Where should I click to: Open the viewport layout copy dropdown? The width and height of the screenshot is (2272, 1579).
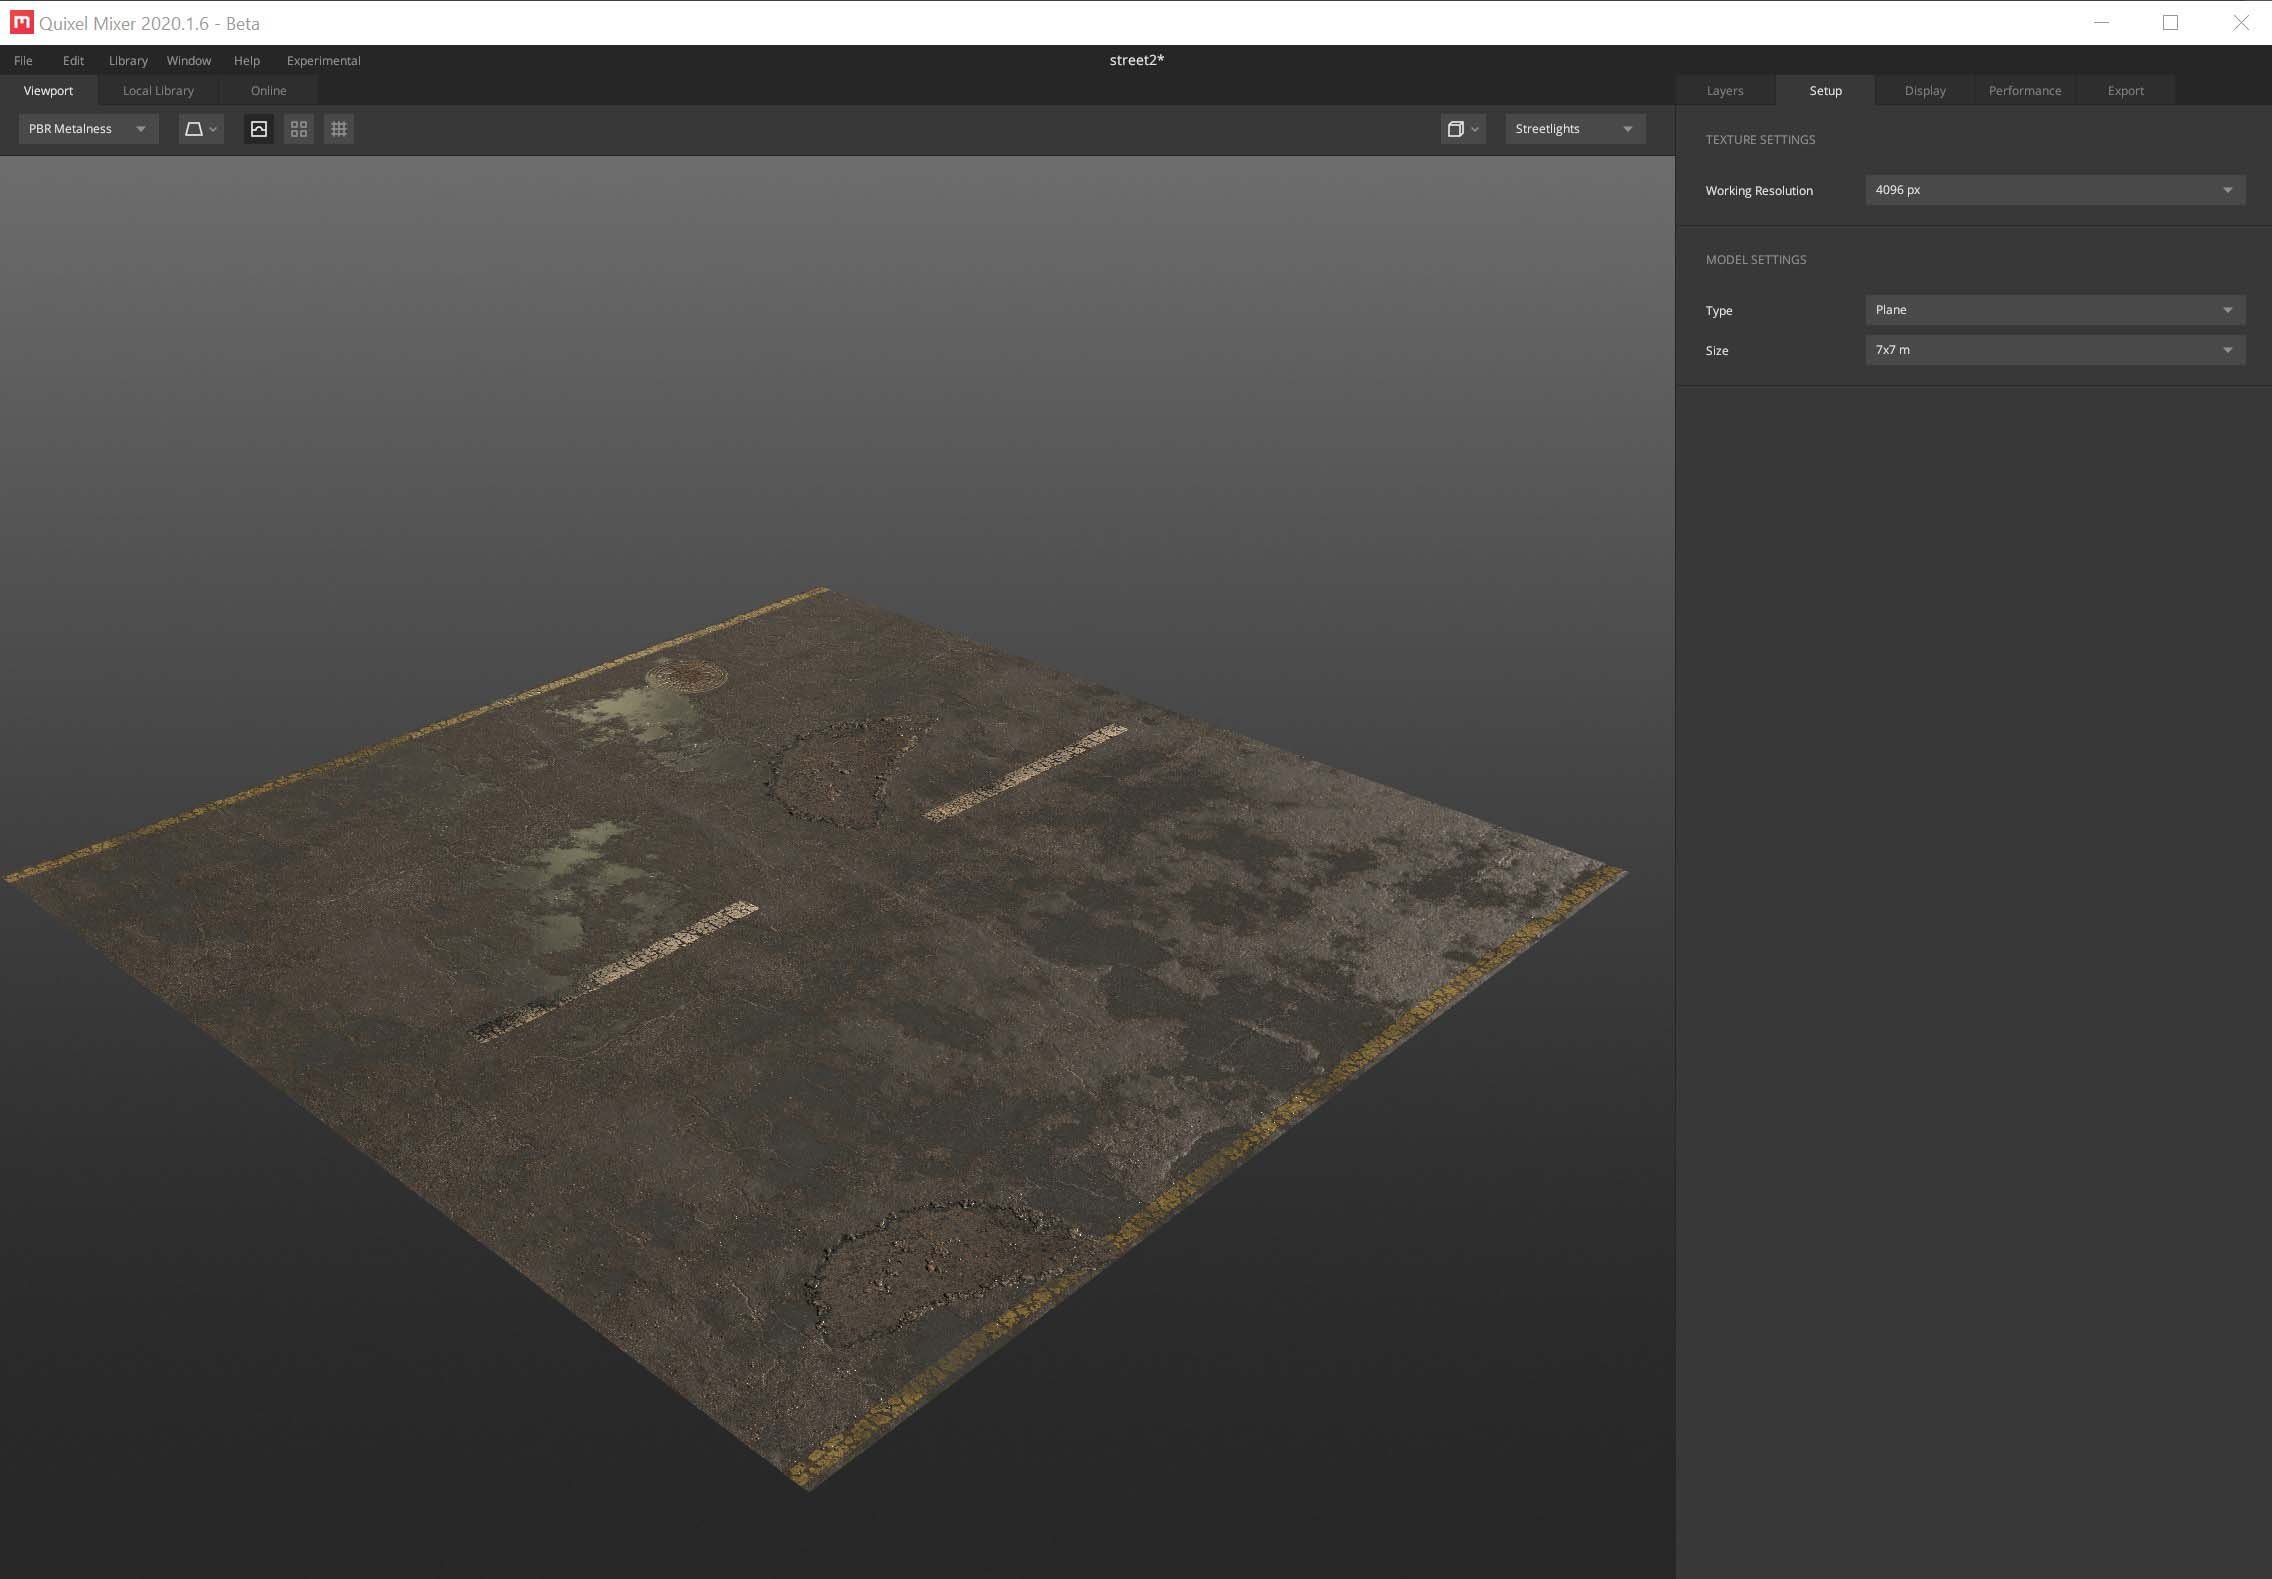(1463, 129)
